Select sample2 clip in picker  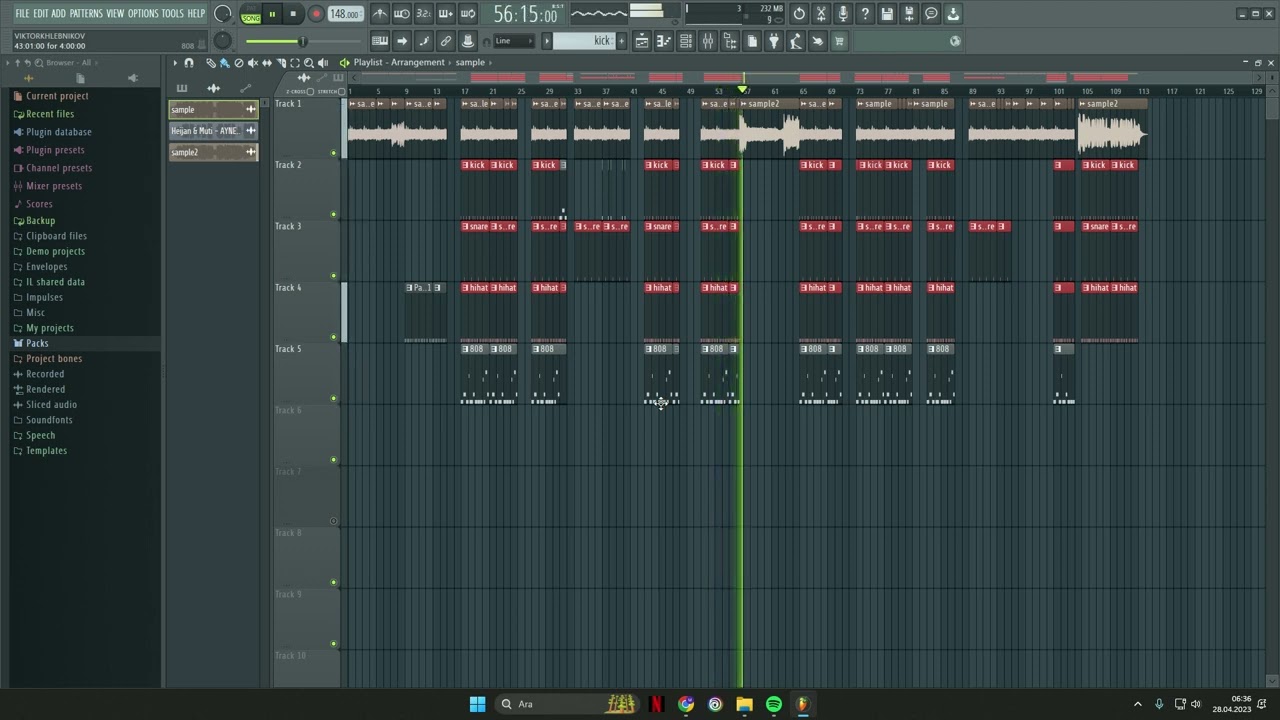[213, 152]
